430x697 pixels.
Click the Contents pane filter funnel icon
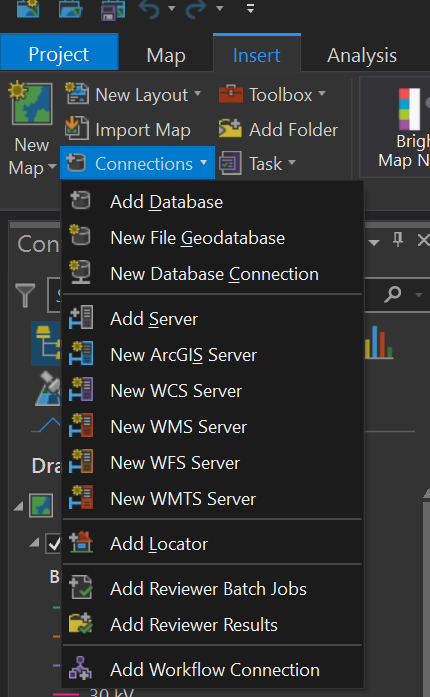point(25,295)
